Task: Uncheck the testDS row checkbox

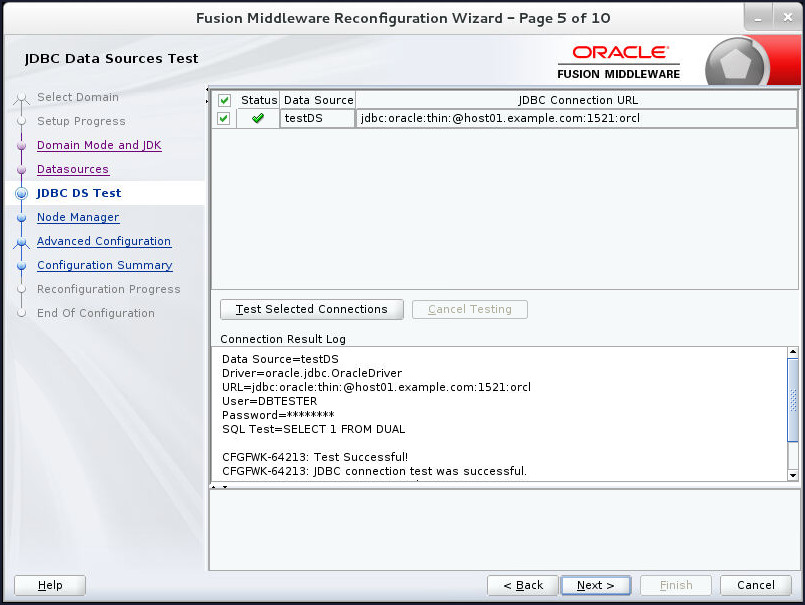Action: (224, 119)
